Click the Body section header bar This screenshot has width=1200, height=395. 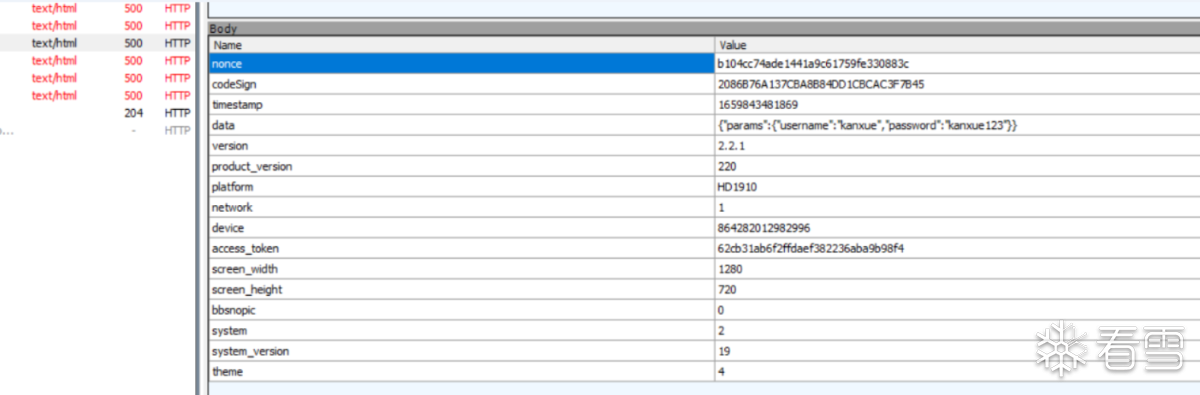point(704,30)
